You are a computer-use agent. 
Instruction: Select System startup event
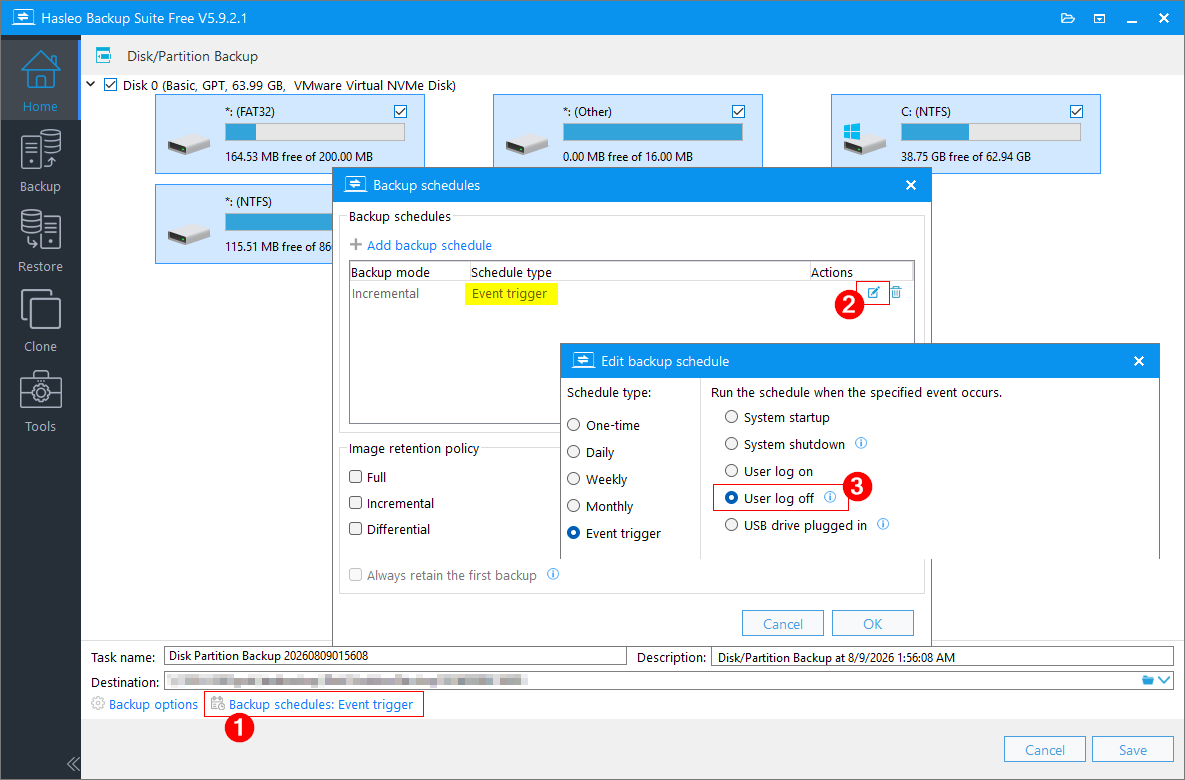731,417
